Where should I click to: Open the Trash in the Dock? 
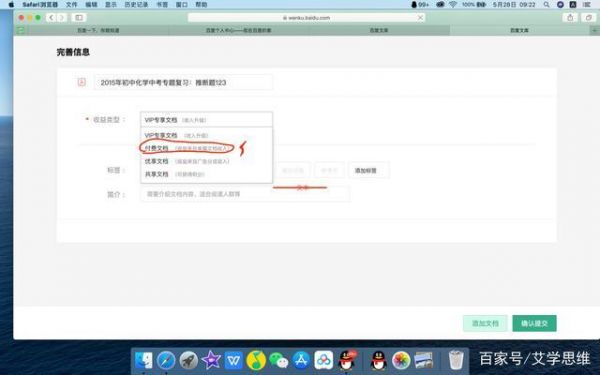(x=456, y=360)
